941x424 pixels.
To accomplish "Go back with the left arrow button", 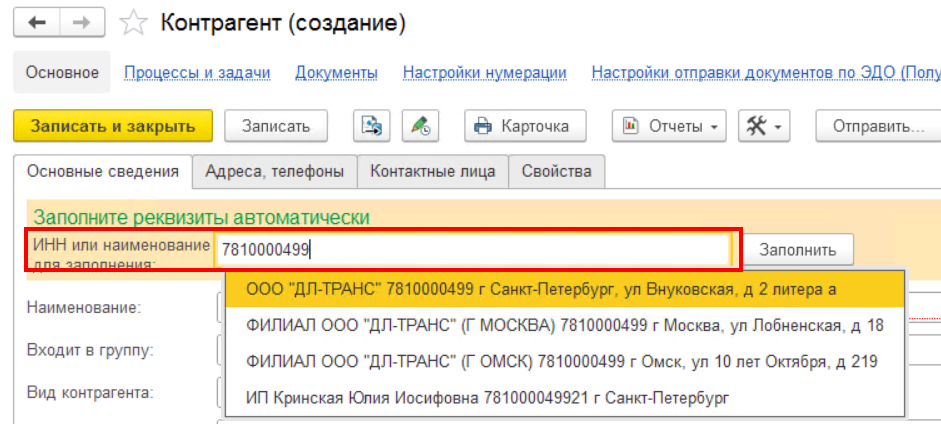I will (37, 23).
